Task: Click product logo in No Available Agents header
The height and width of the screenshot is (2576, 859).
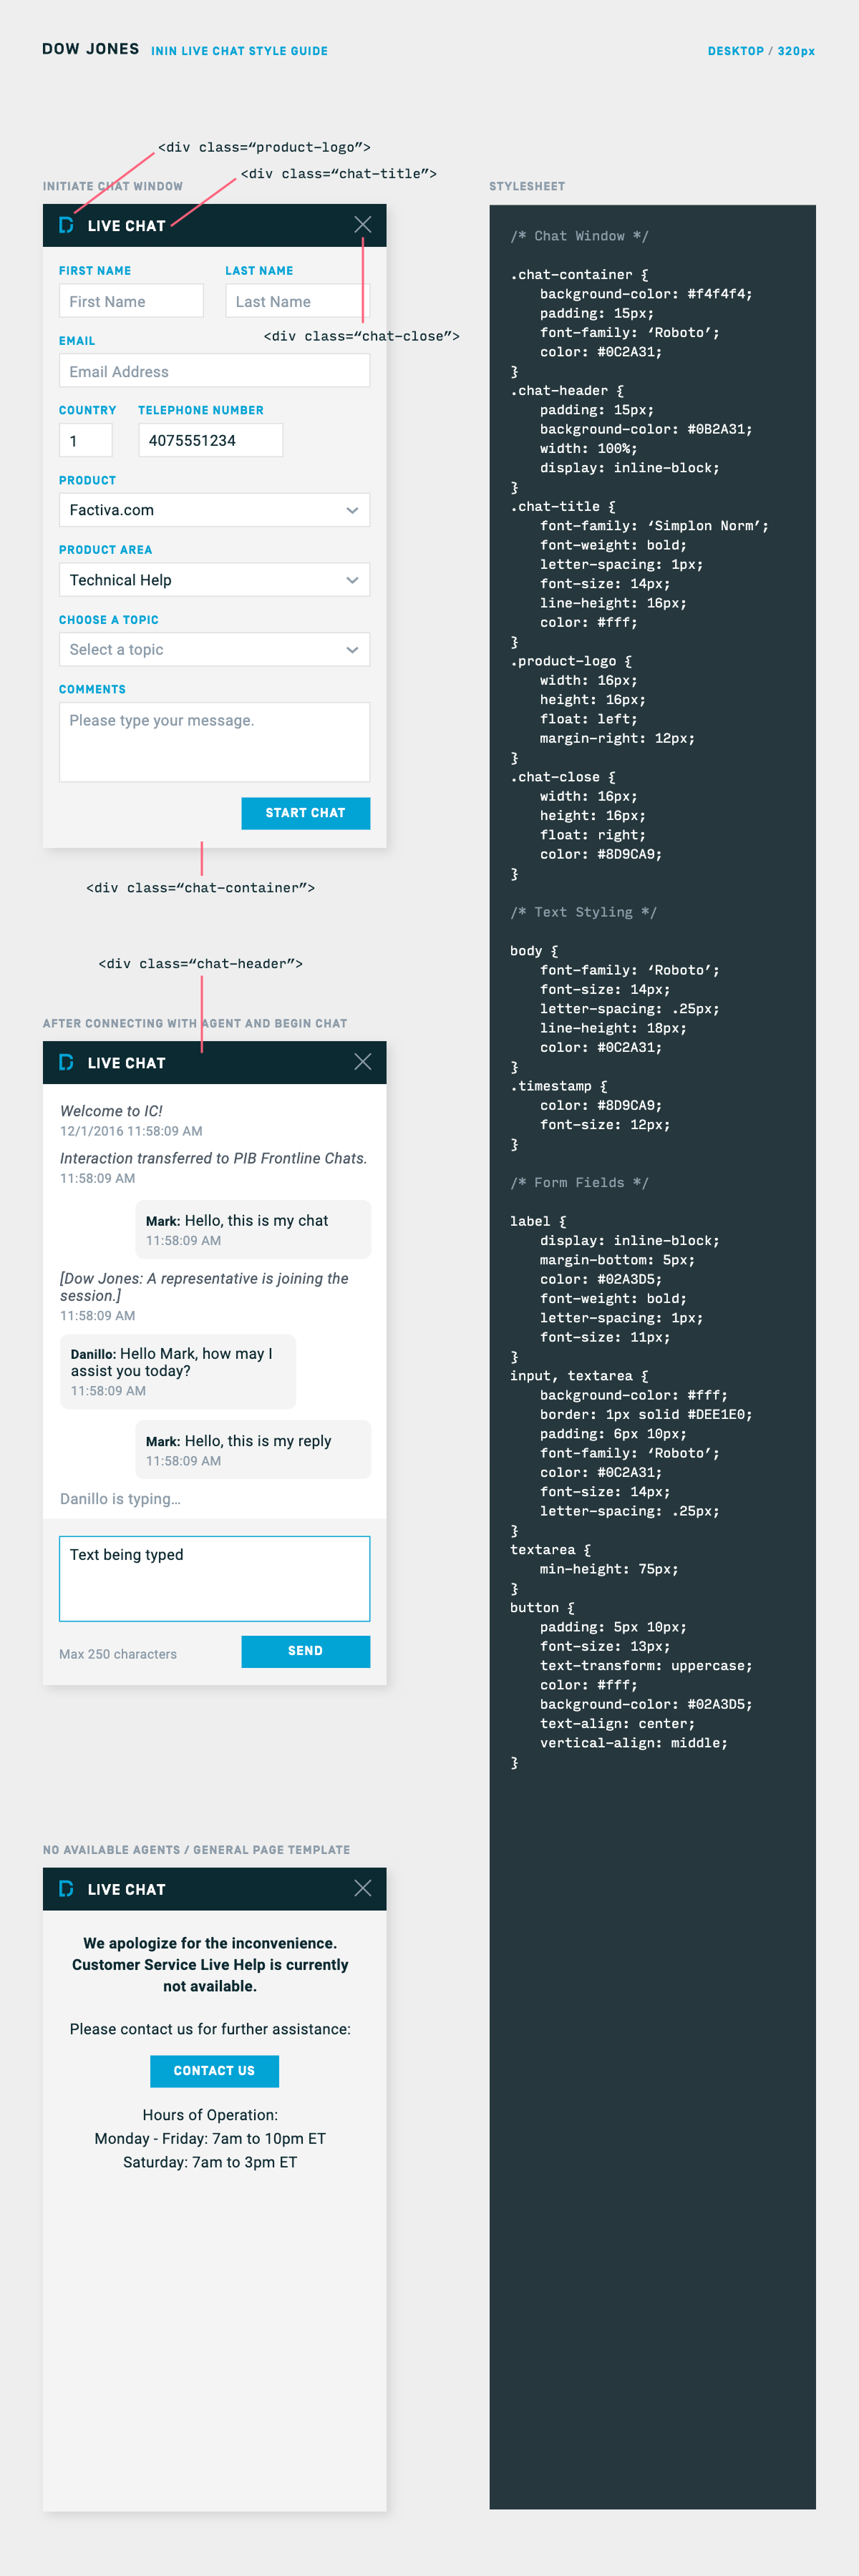Action: (66, 1888)
